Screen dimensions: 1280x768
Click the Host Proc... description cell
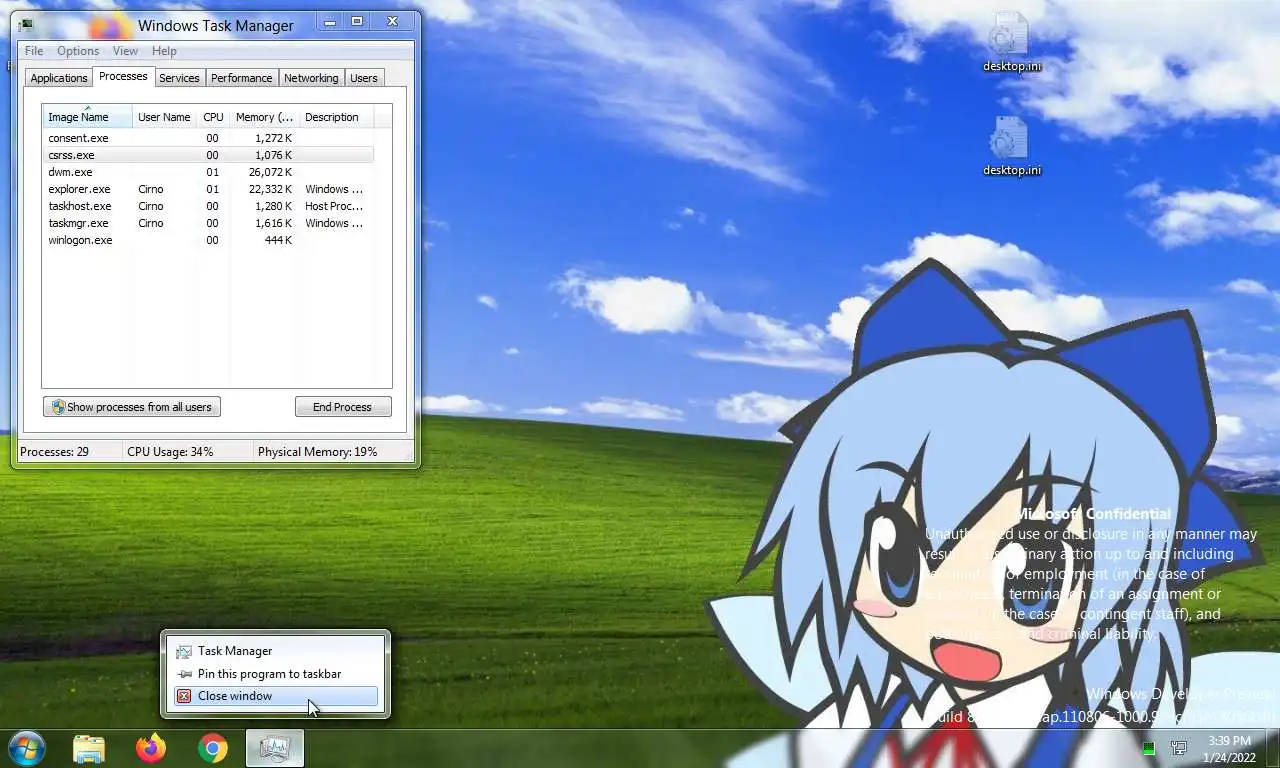pyautogui.click(x=334, y=206)
